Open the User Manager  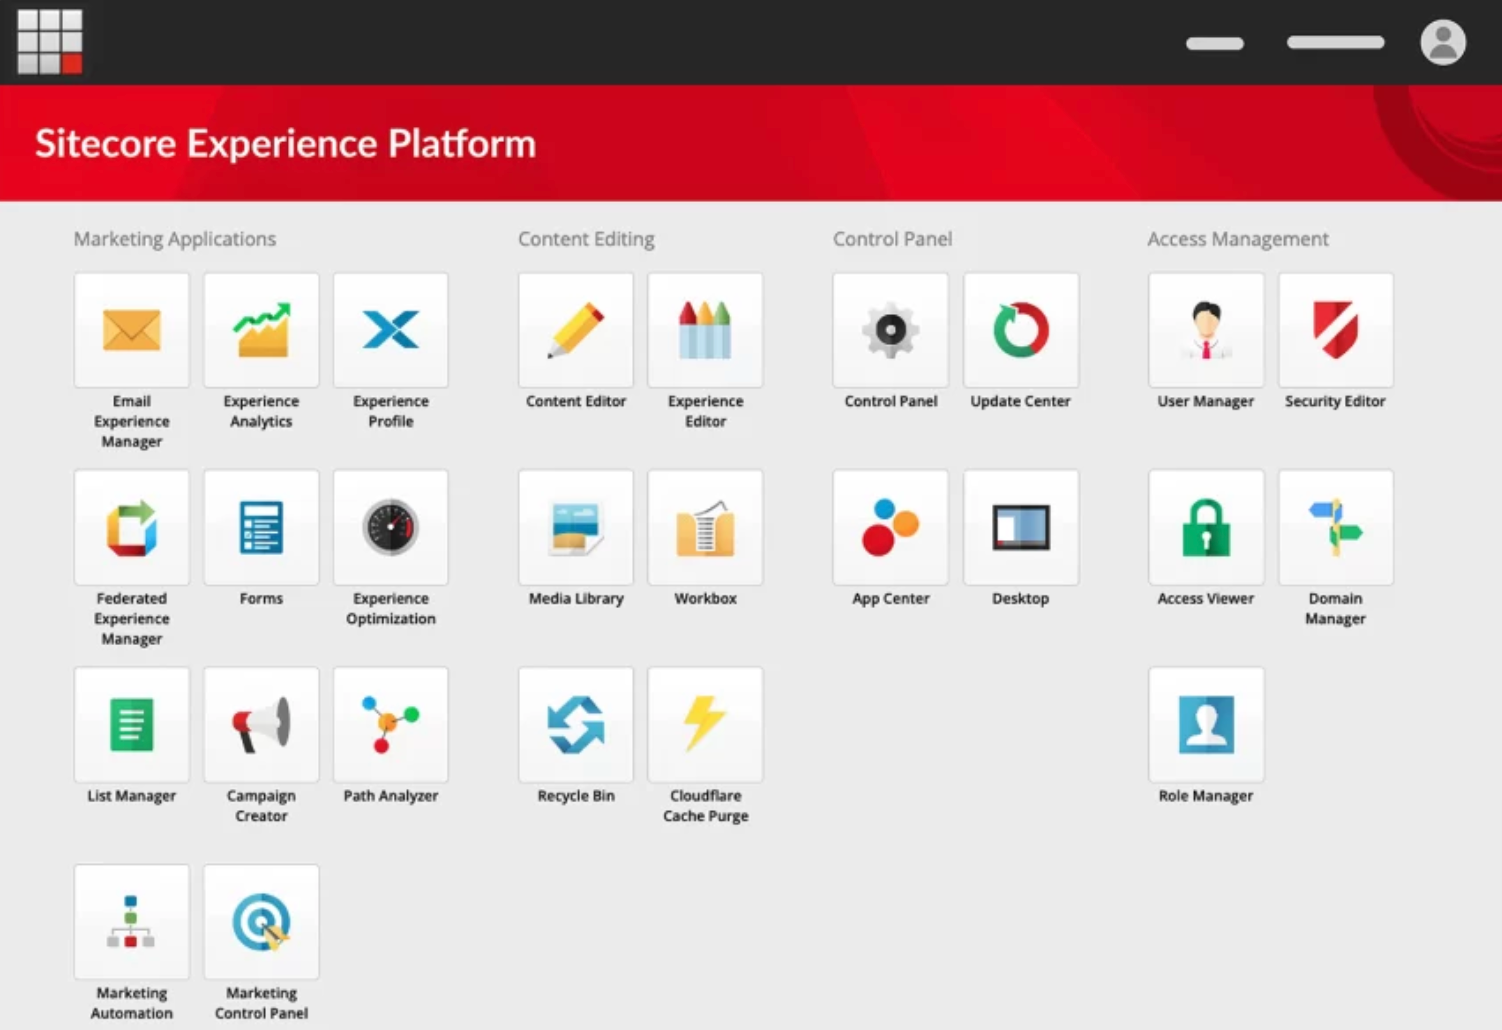[1205, 330]
